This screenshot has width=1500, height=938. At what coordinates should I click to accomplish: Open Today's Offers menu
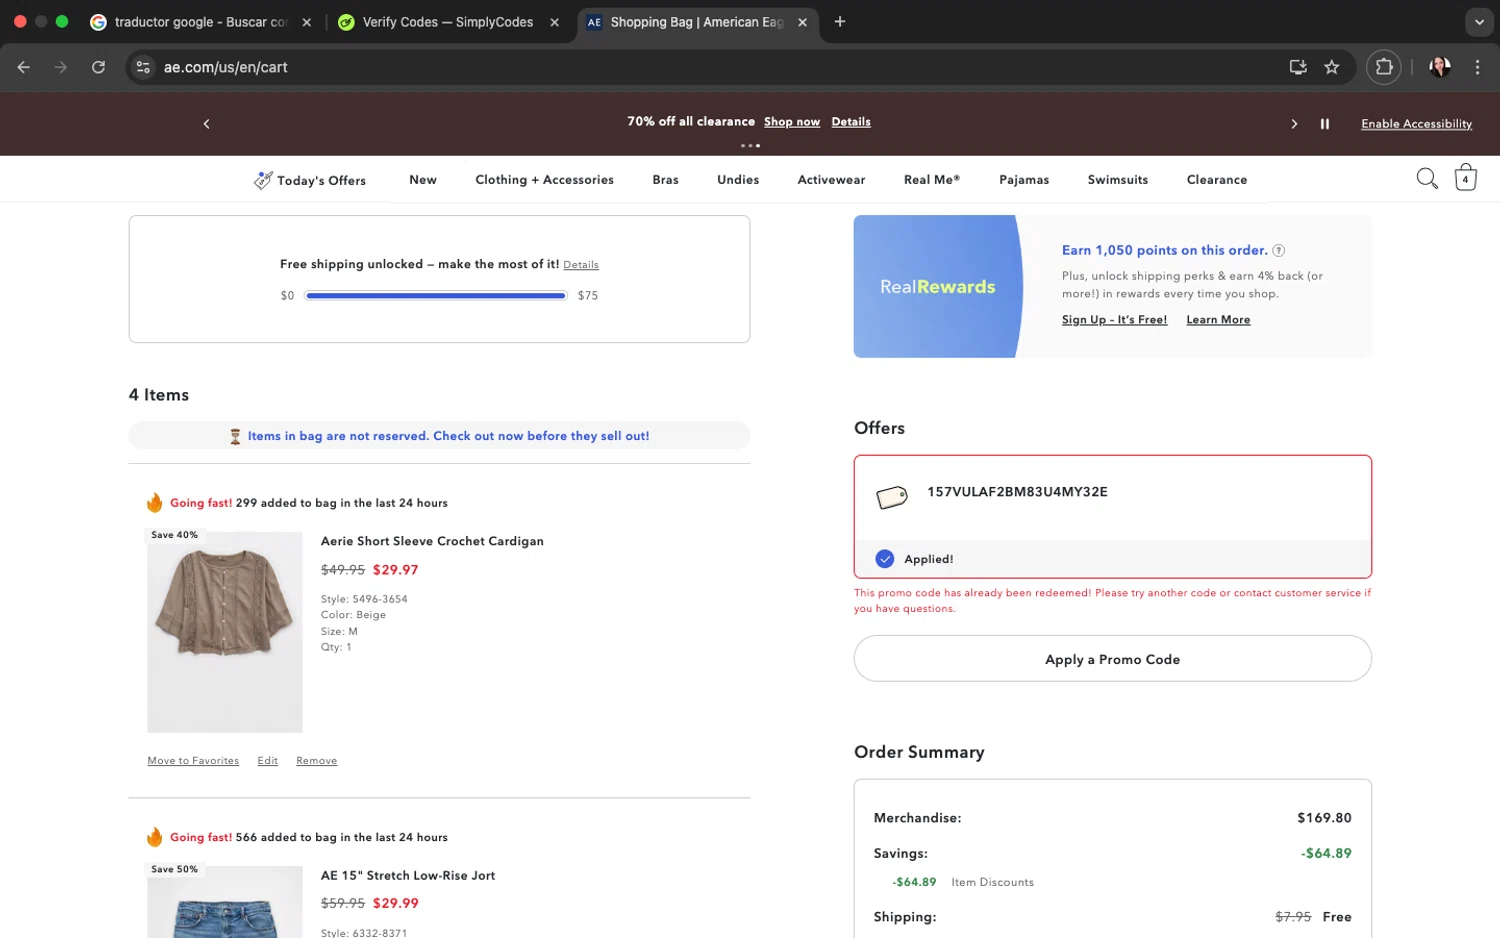click(x=310, y=180)
